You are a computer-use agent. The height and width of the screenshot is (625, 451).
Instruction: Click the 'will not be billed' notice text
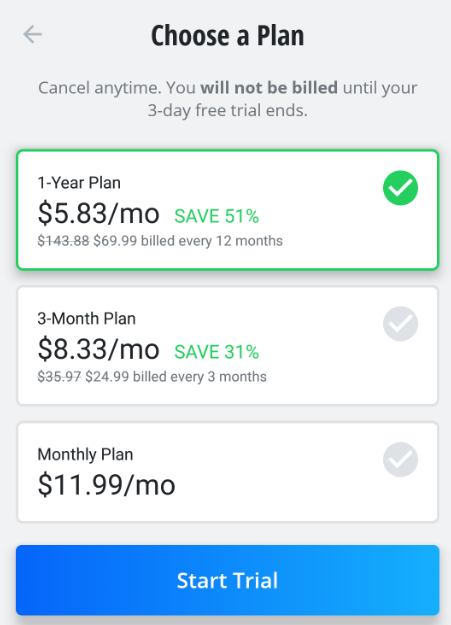pyautogui.click(x=269, y=88)
